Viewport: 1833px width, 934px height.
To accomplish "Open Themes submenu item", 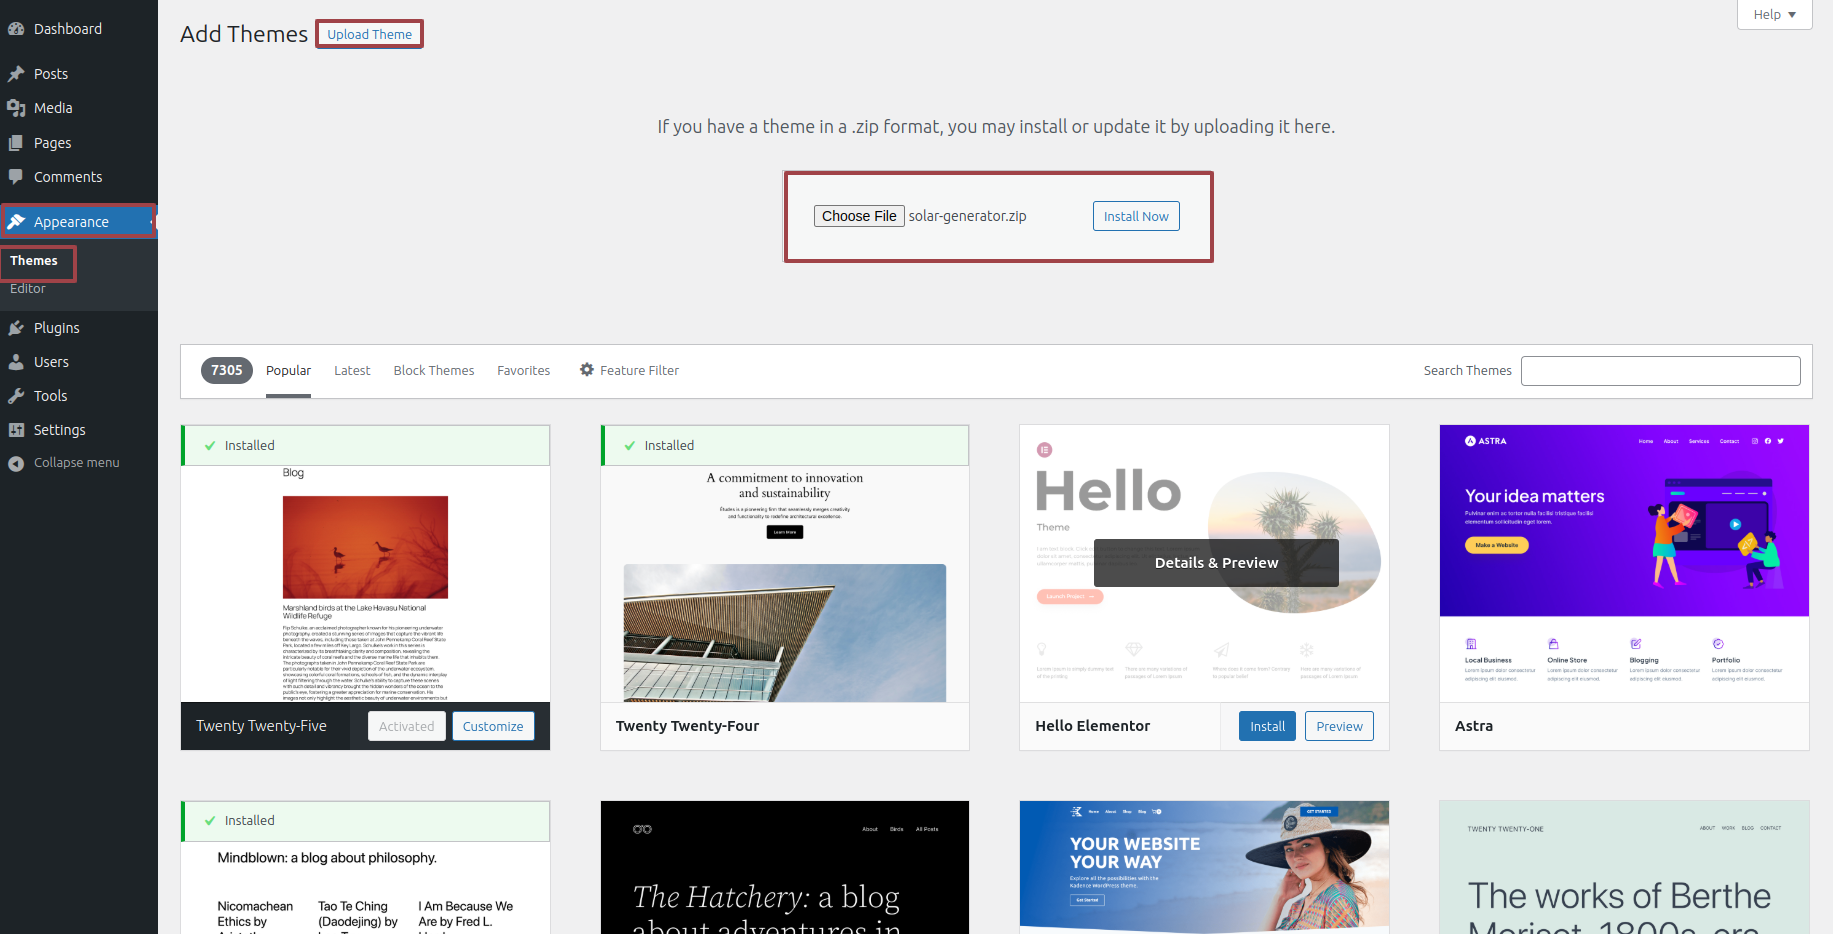I will [34, 261].
